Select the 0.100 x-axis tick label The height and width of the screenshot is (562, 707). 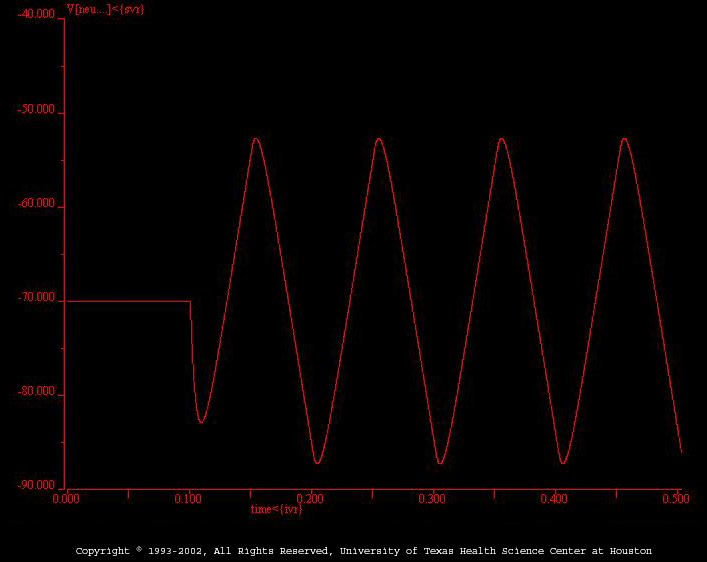189,497
